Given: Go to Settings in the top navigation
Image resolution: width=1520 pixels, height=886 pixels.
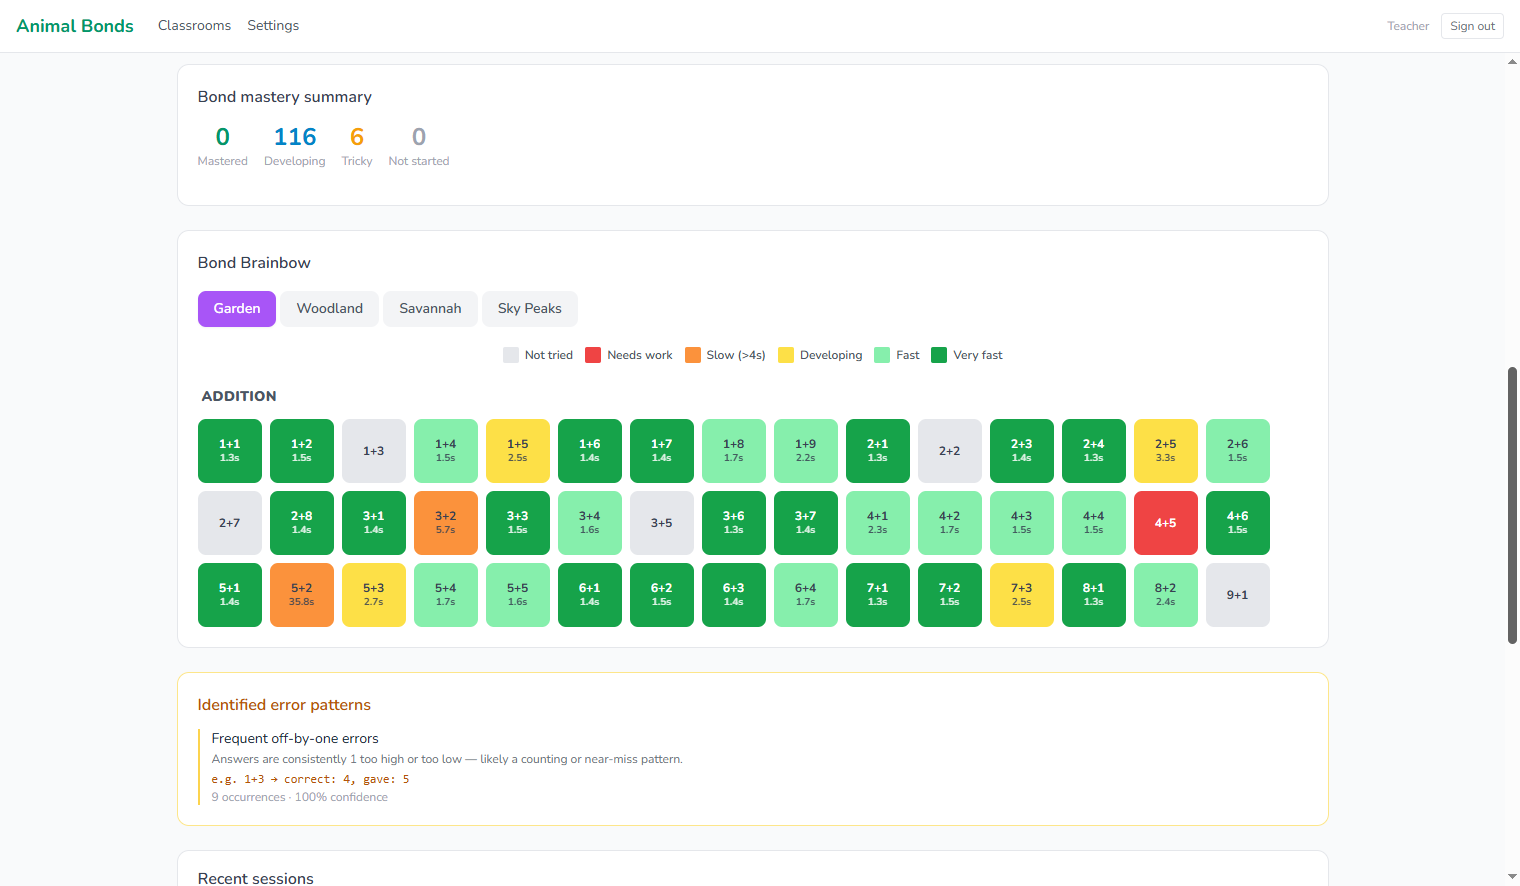Looking at the screenshot, I should 273,26.
